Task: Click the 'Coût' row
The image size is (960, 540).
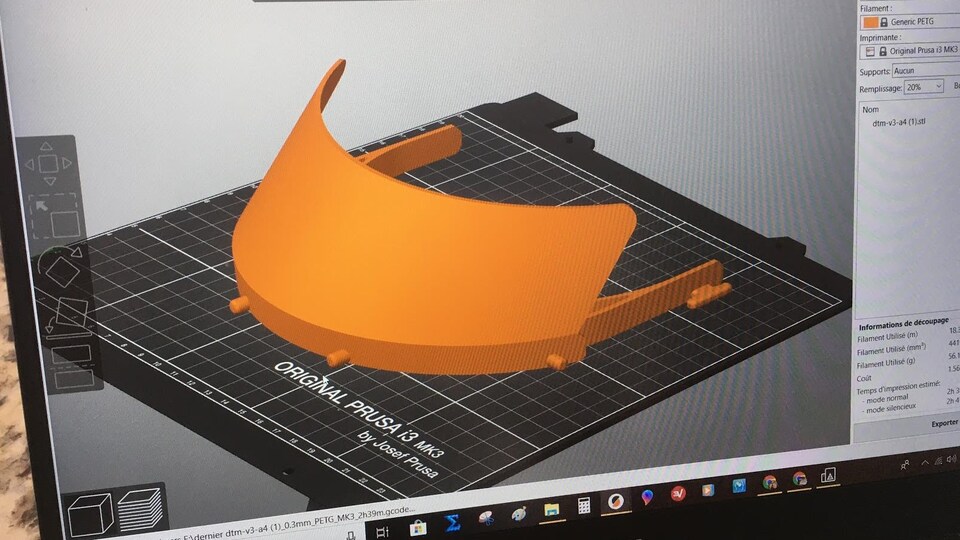Action: (864, 378)
